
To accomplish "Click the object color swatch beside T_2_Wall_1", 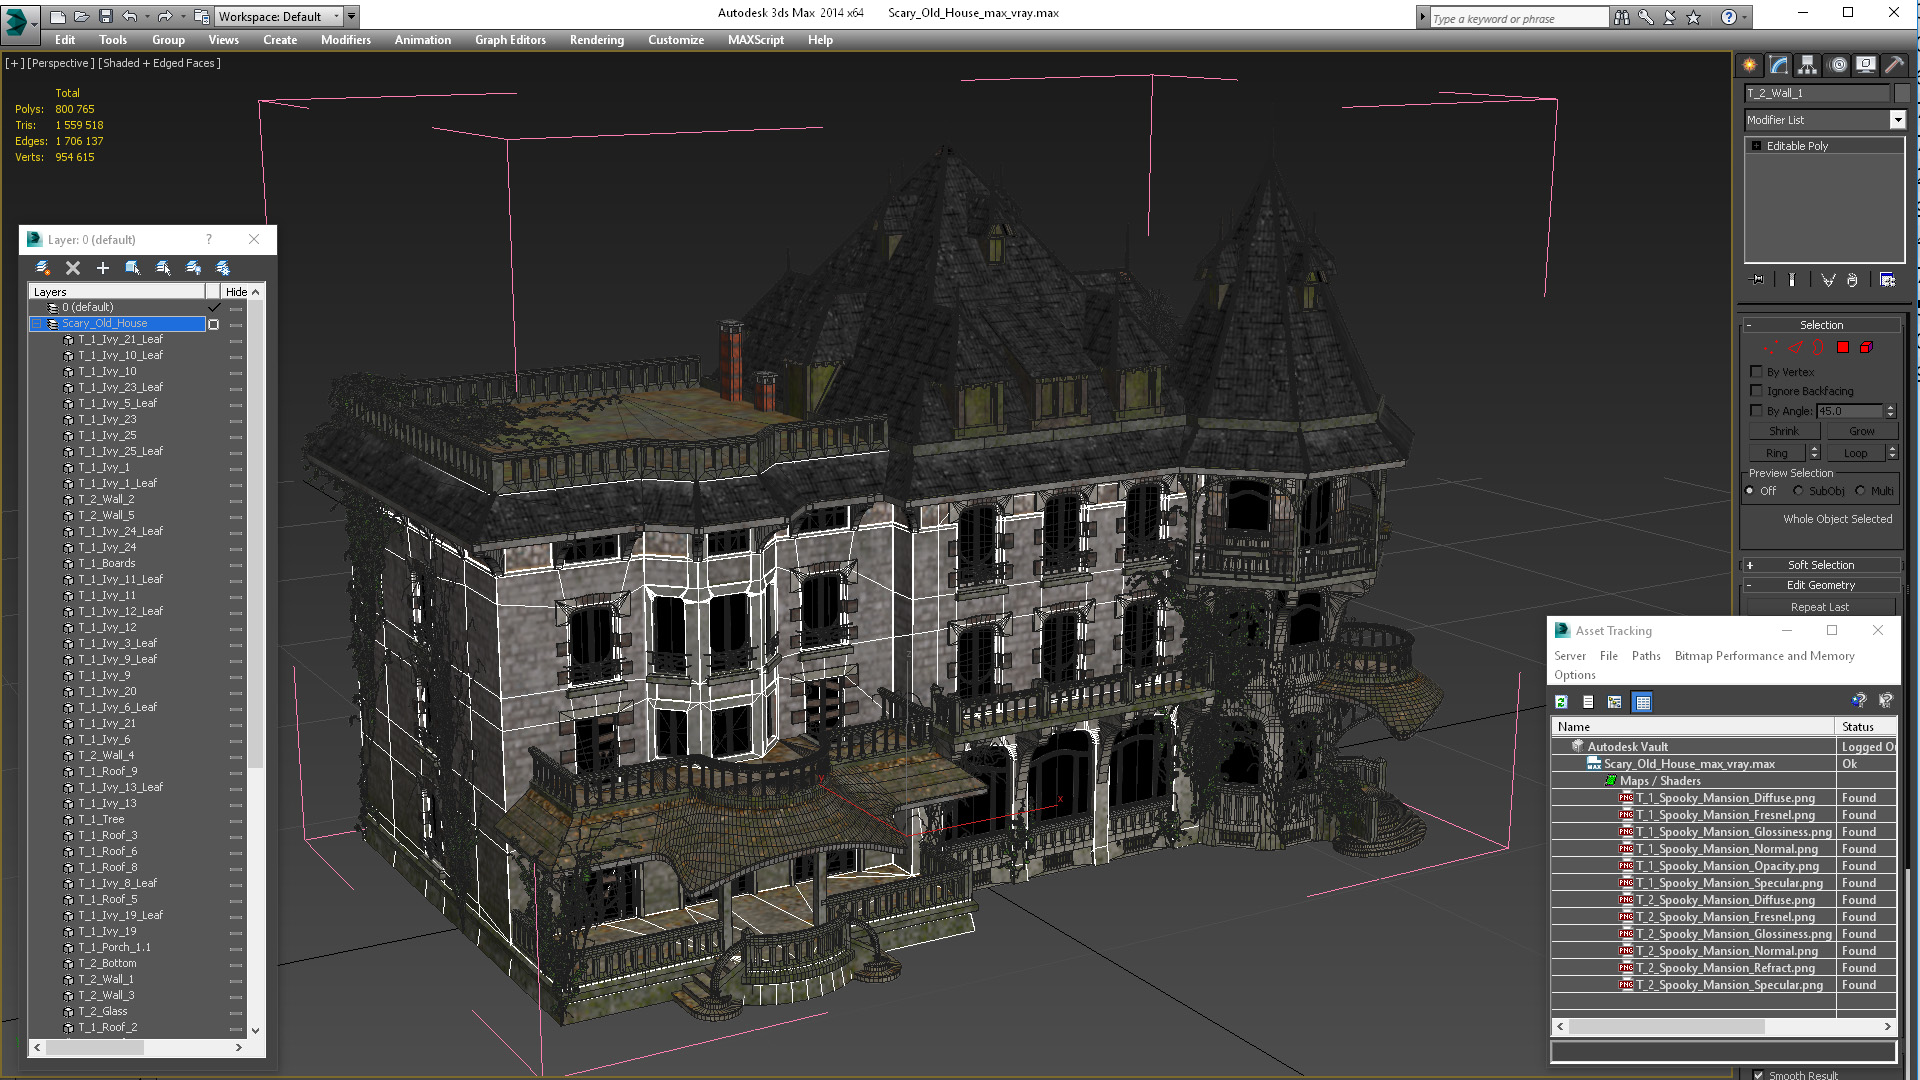I will click(1902, 93).
